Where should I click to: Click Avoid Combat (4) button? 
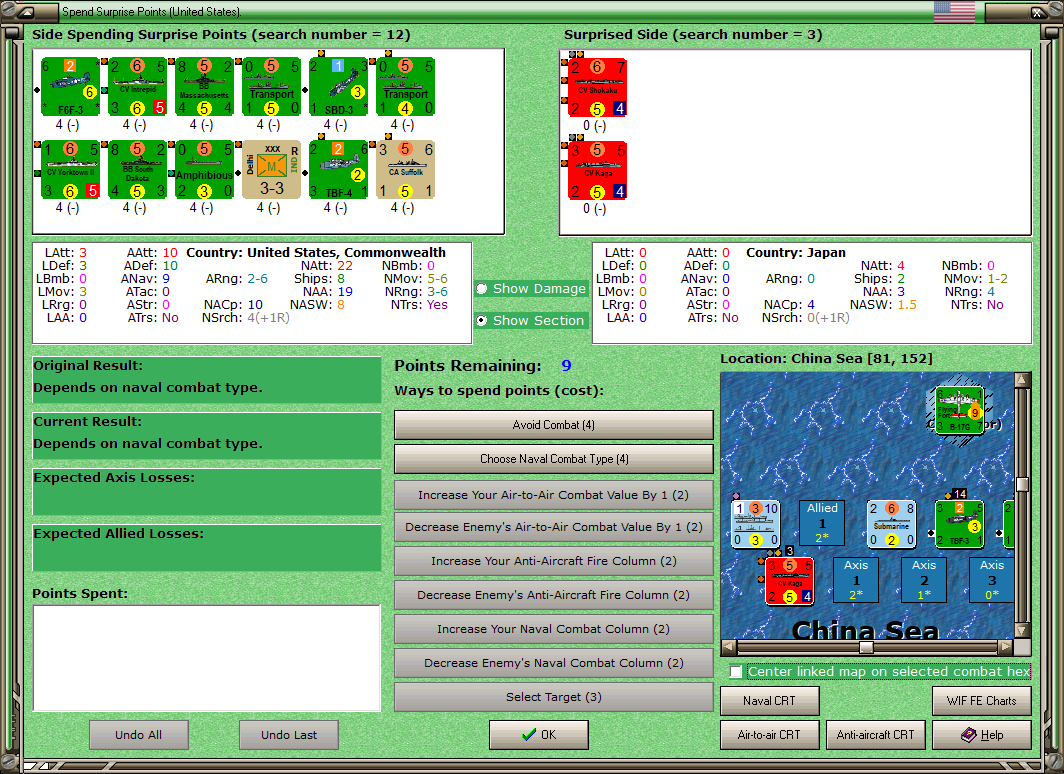pos(554,425)
